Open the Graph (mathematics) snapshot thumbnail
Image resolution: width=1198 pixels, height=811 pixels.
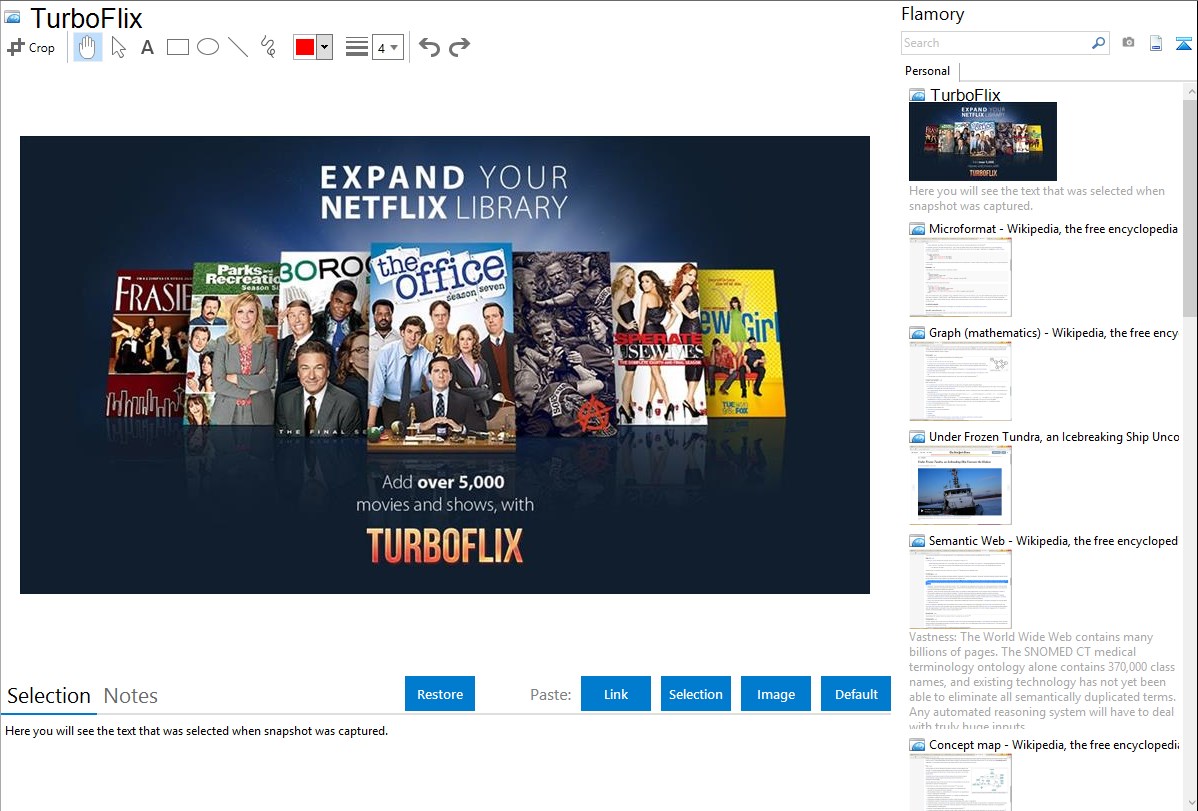[x=960, y=381]
